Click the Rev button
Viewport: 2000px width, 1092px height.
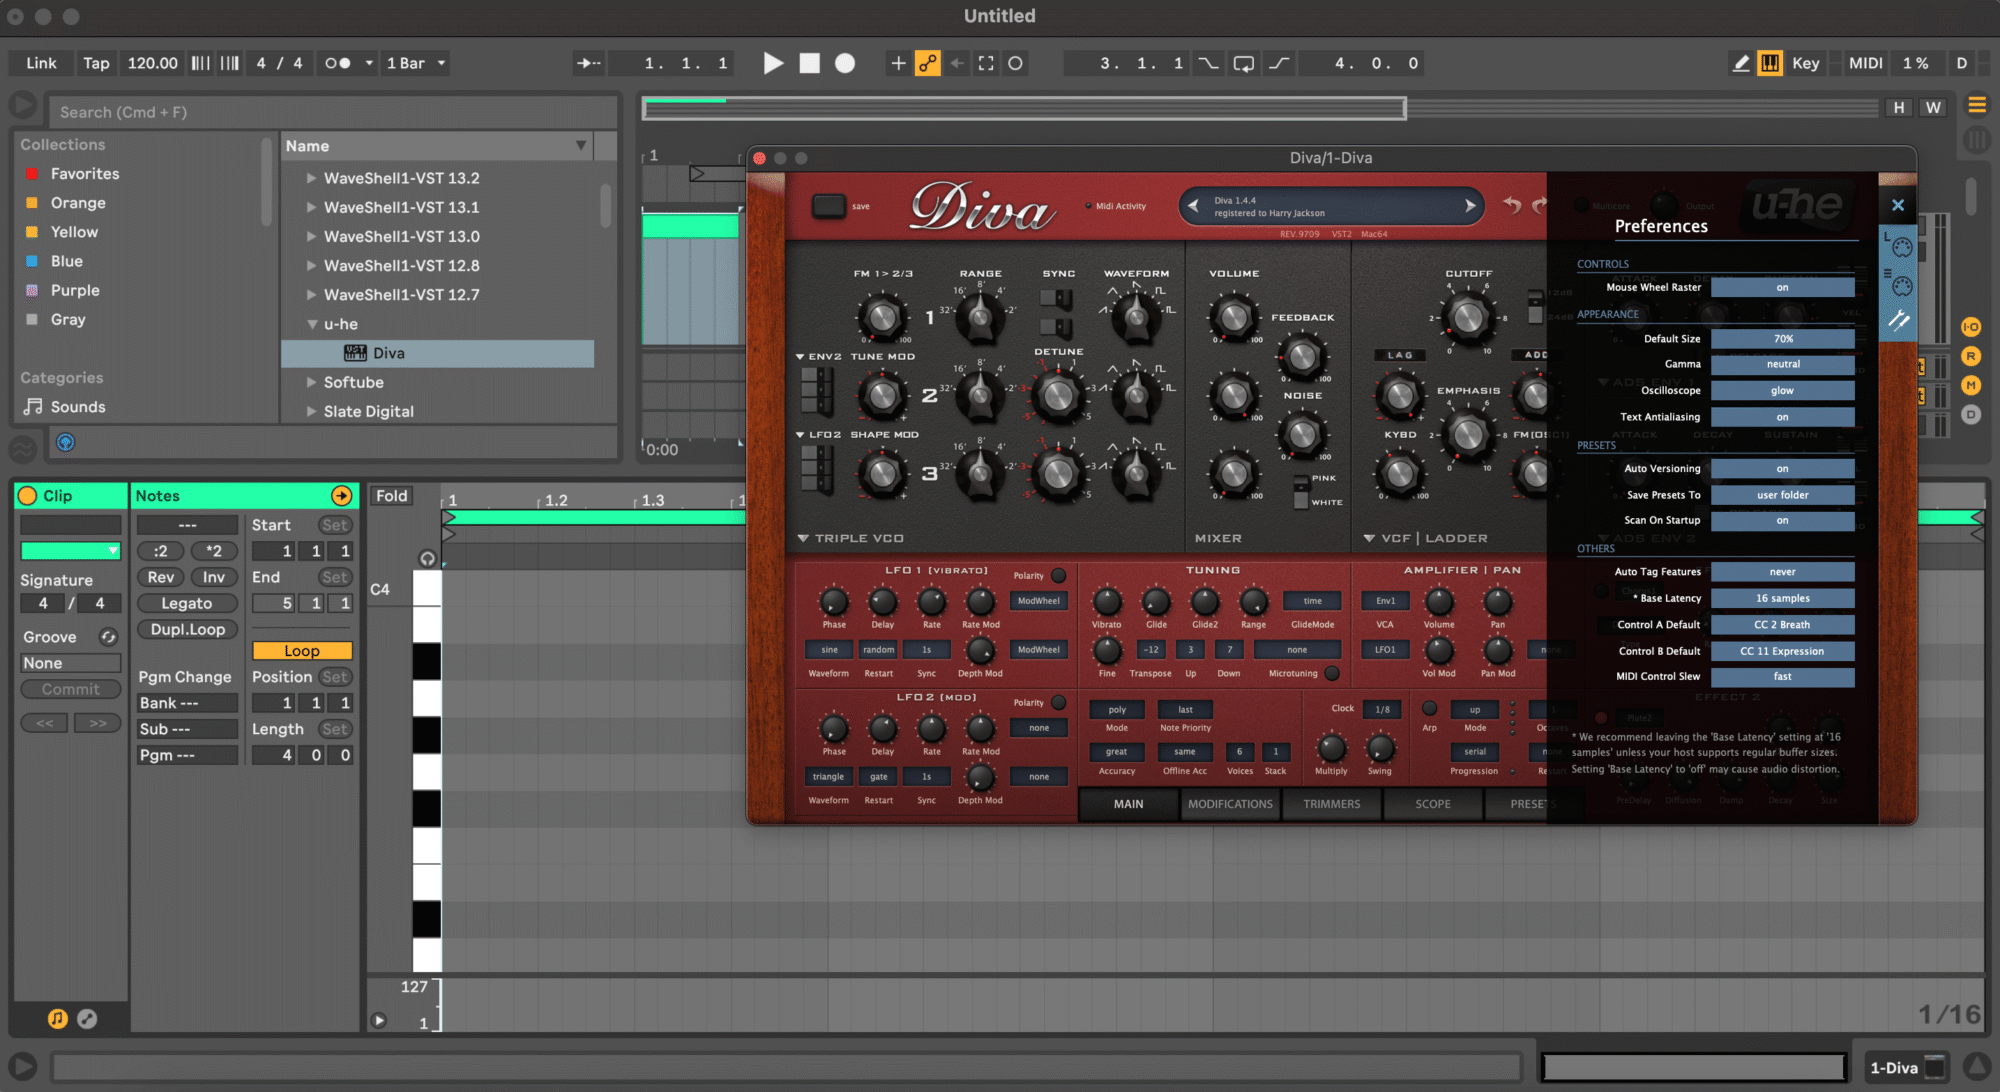[161, 577]
